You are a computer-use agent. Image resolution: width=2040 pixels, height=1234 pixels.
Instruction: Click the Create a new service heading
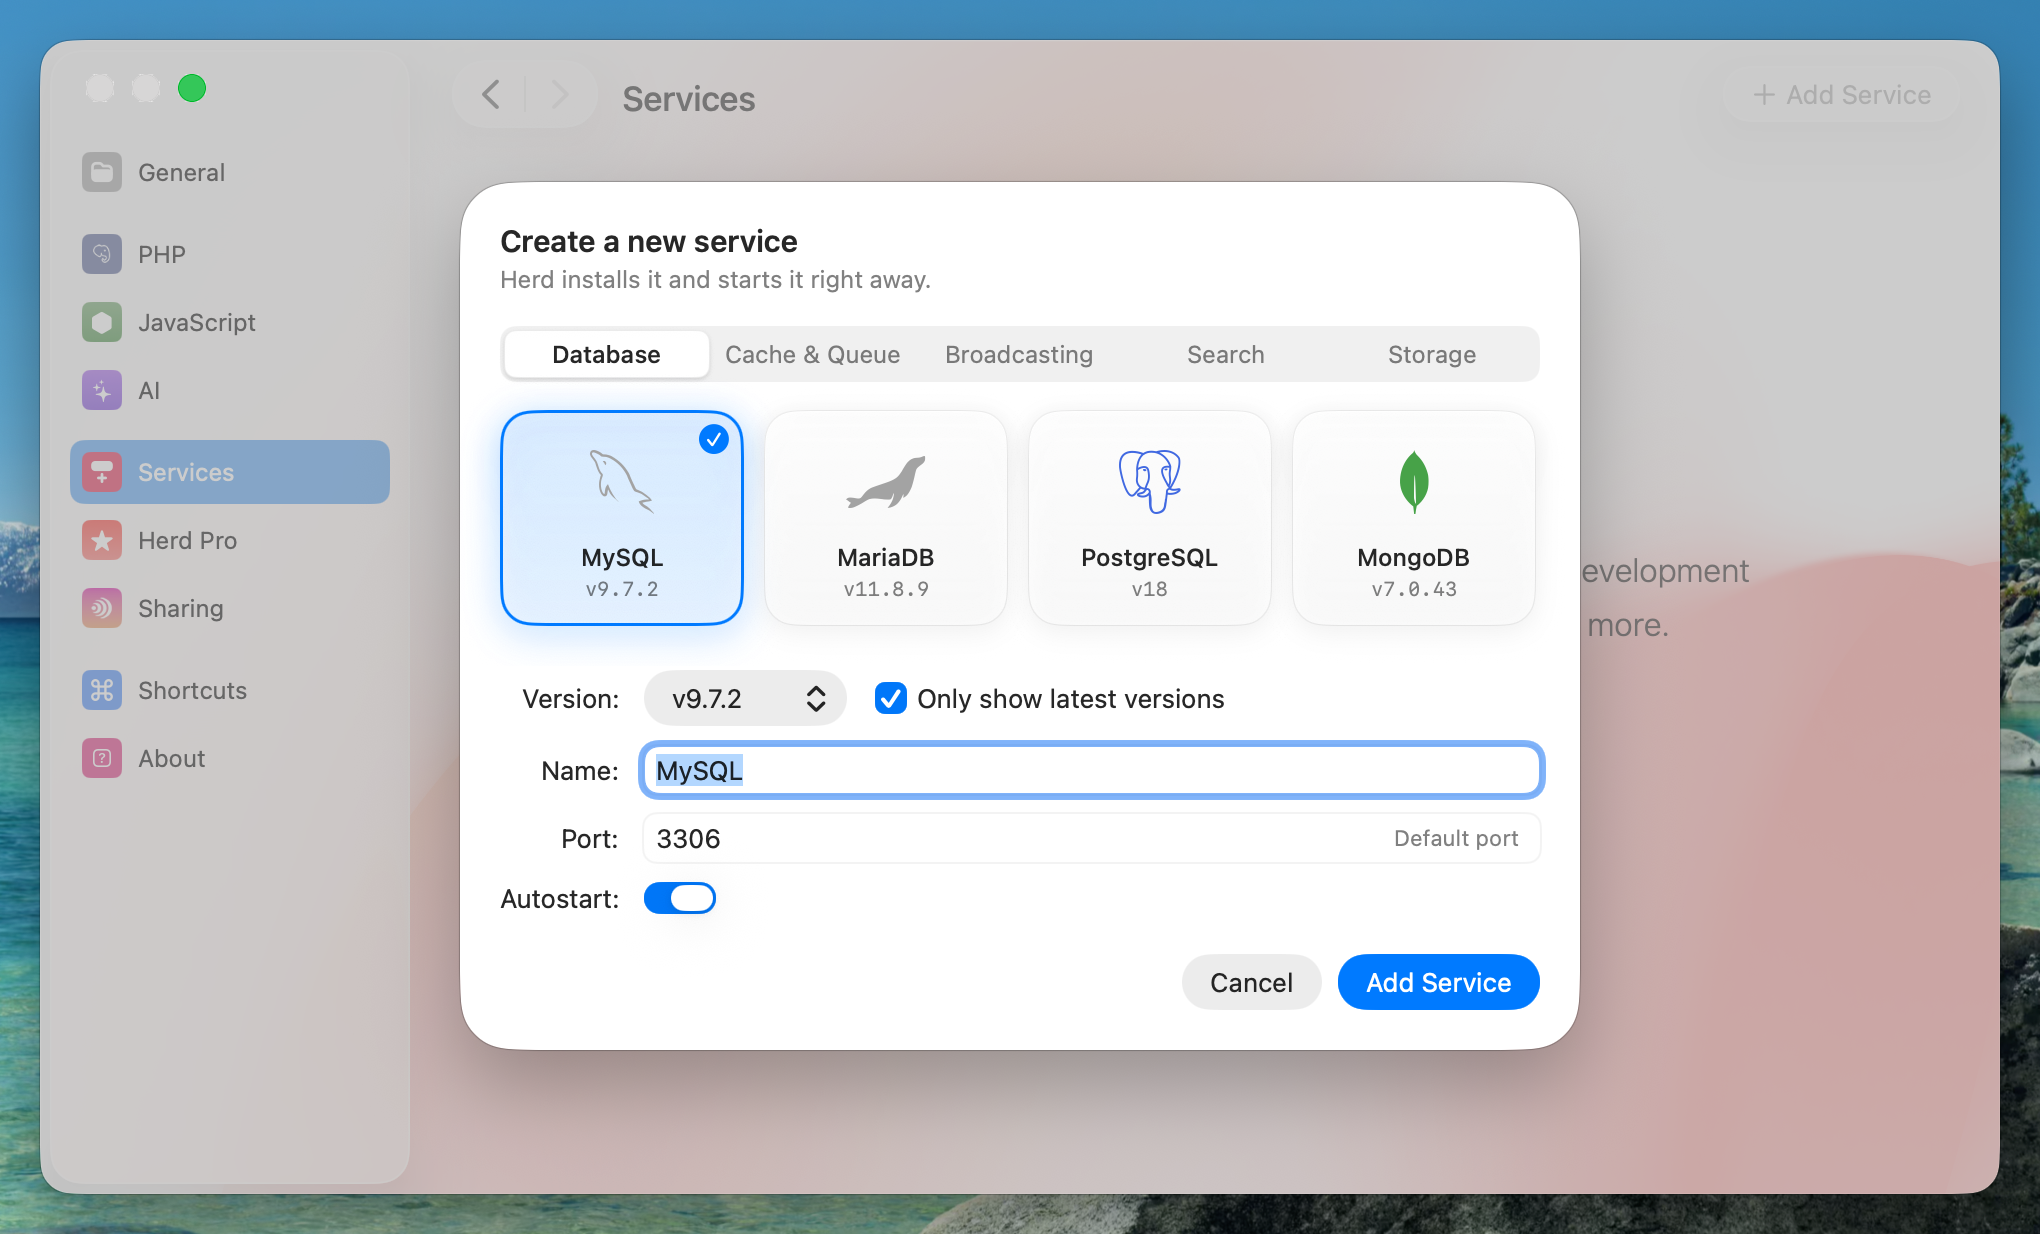click(649, 241)
